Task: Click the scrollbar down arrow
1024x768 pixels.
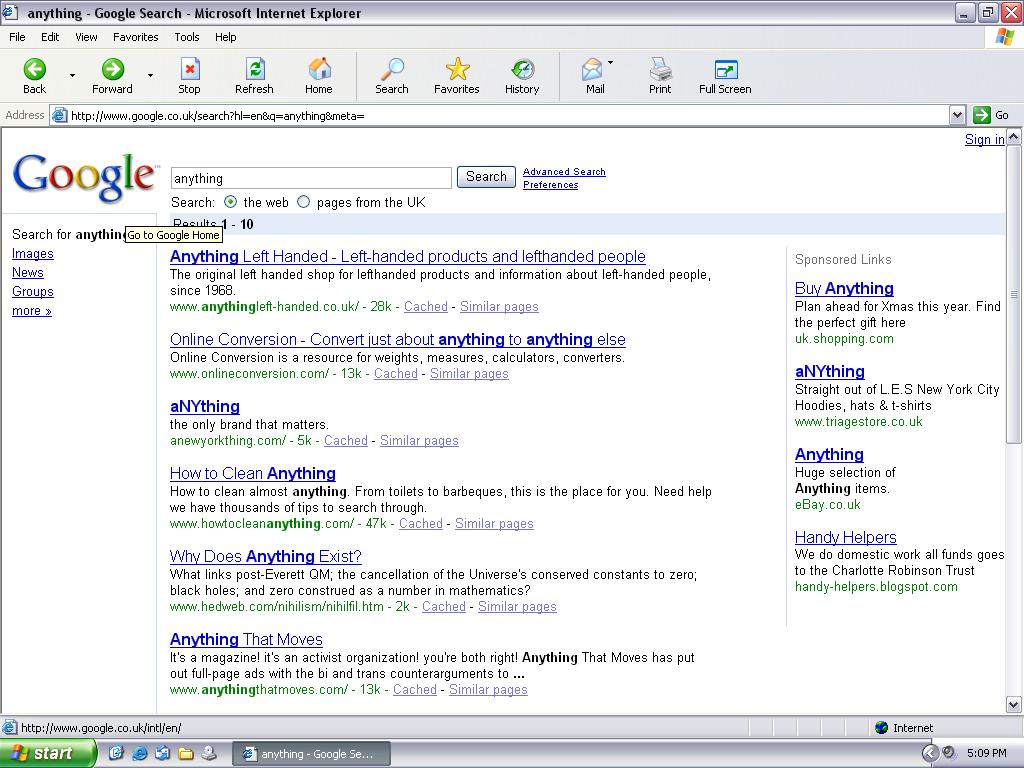Action: click(x=1014, y=706)
